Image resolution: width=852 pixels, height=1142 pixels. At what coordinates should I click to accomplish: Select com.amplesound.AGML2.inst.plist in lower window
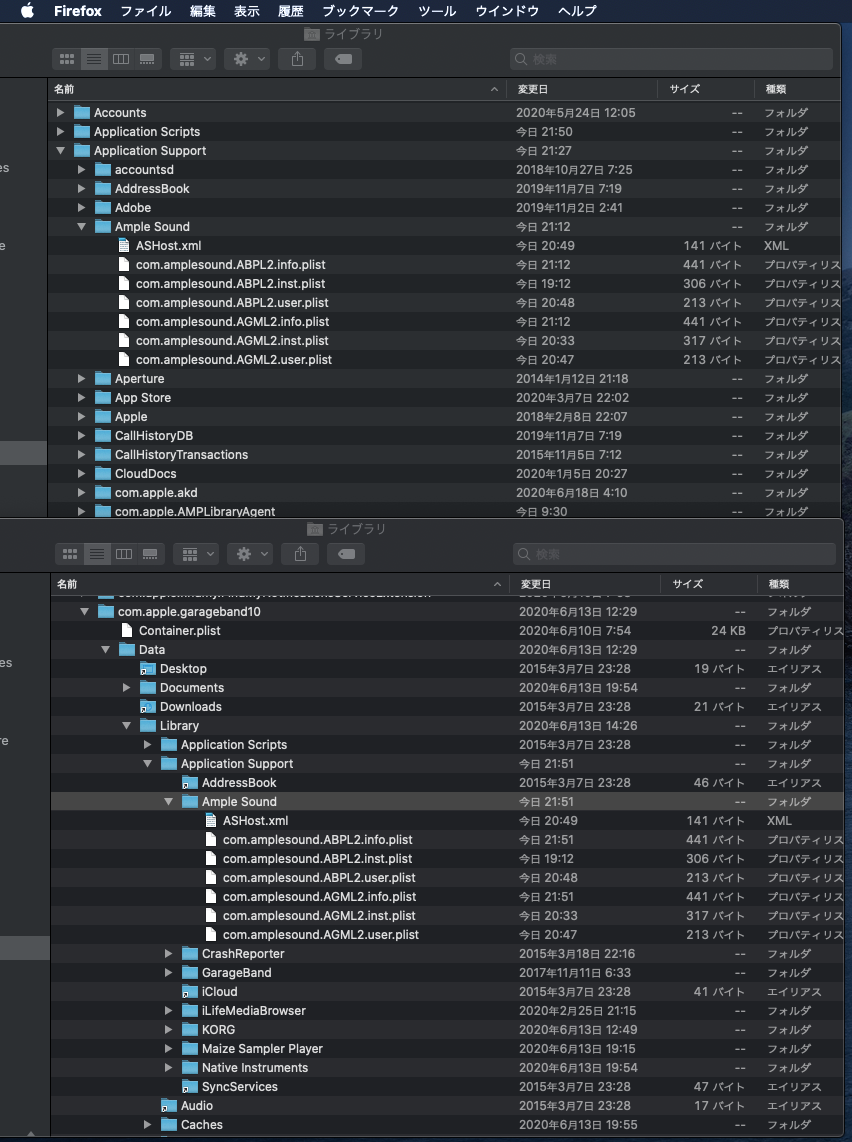coord(319,915)
